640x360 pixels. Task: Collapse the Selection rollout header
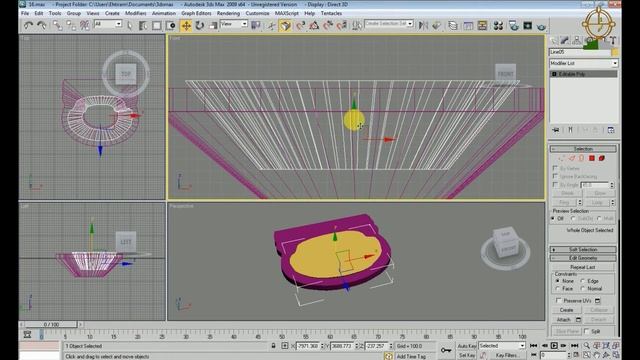click(x=583, y=149)
